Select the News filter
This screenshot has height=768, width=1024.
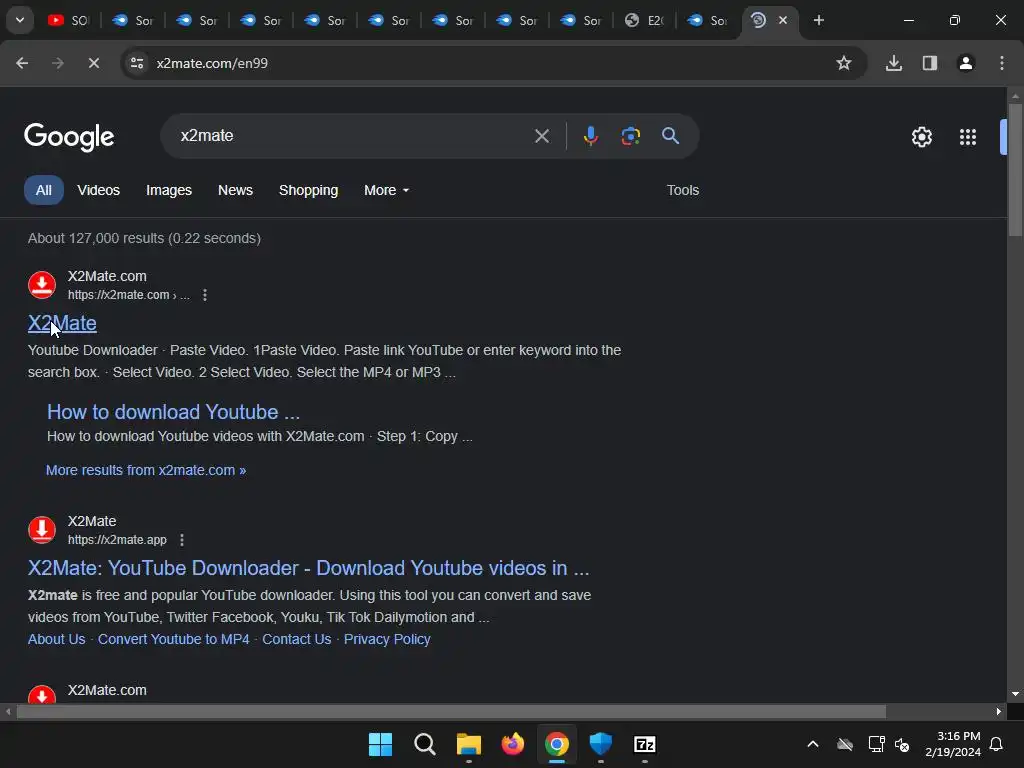click(x=235, y=191)
